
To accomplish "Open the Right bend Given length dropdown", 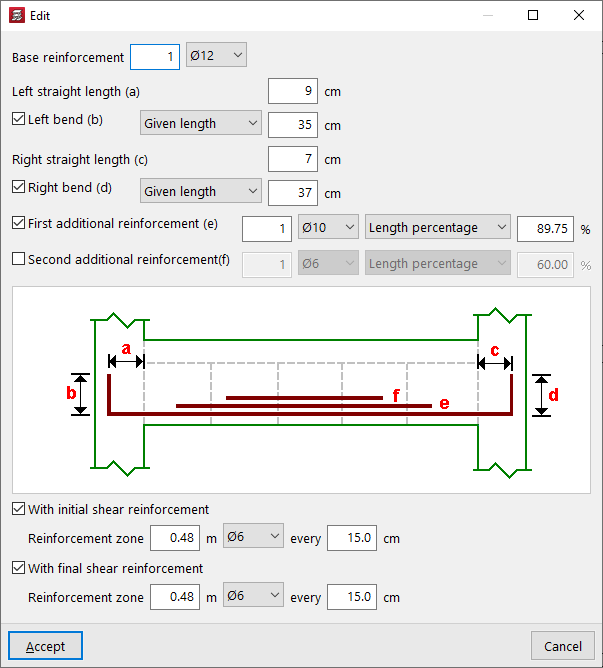I will (x=200, y=192).
